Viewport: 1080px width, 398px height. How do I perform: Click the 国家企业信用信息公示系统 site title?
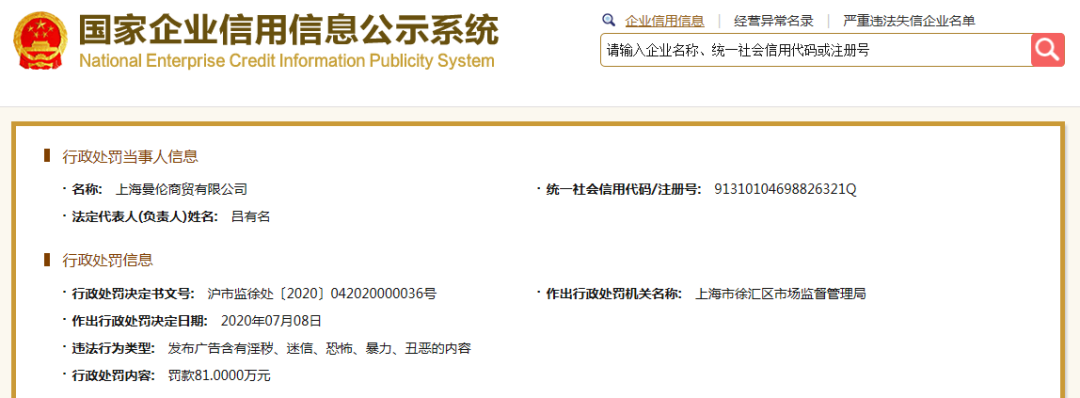[288, 29]
